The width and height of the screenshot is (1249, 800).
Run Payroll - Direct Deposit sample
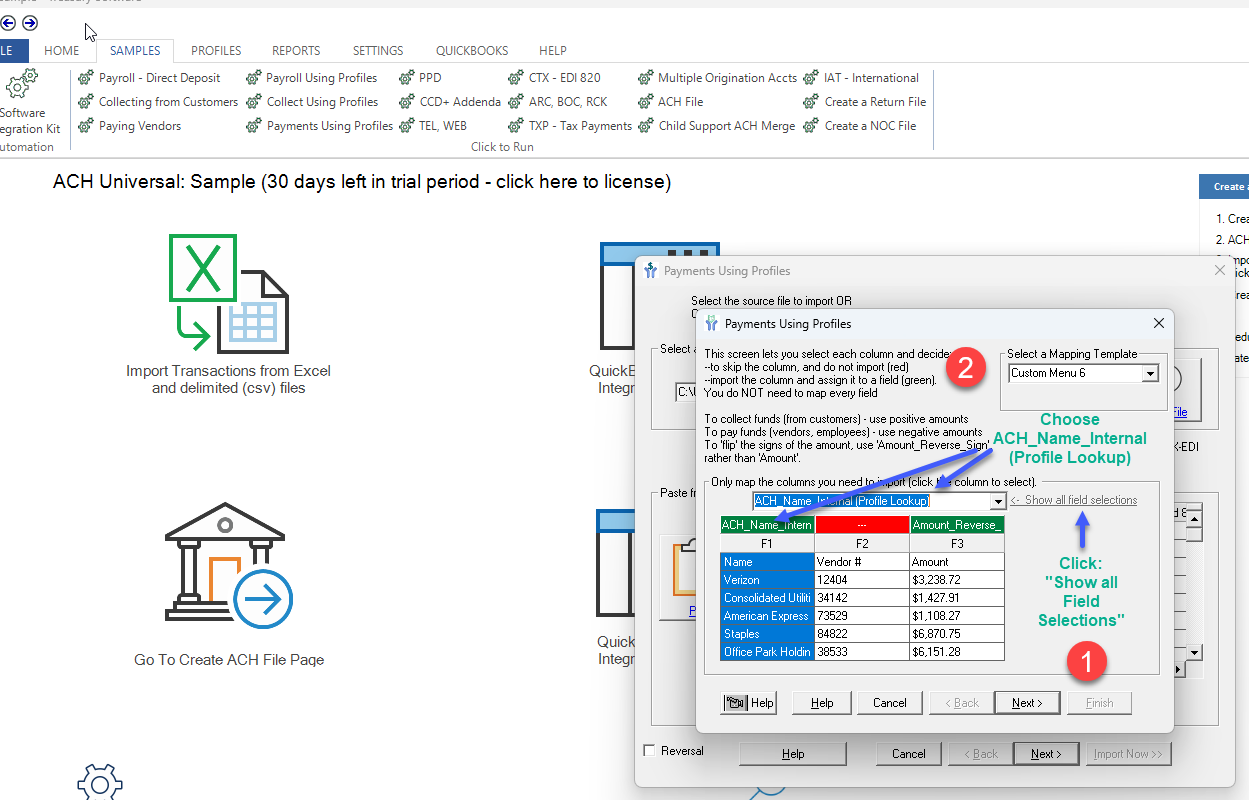click(x=149, y=78)
